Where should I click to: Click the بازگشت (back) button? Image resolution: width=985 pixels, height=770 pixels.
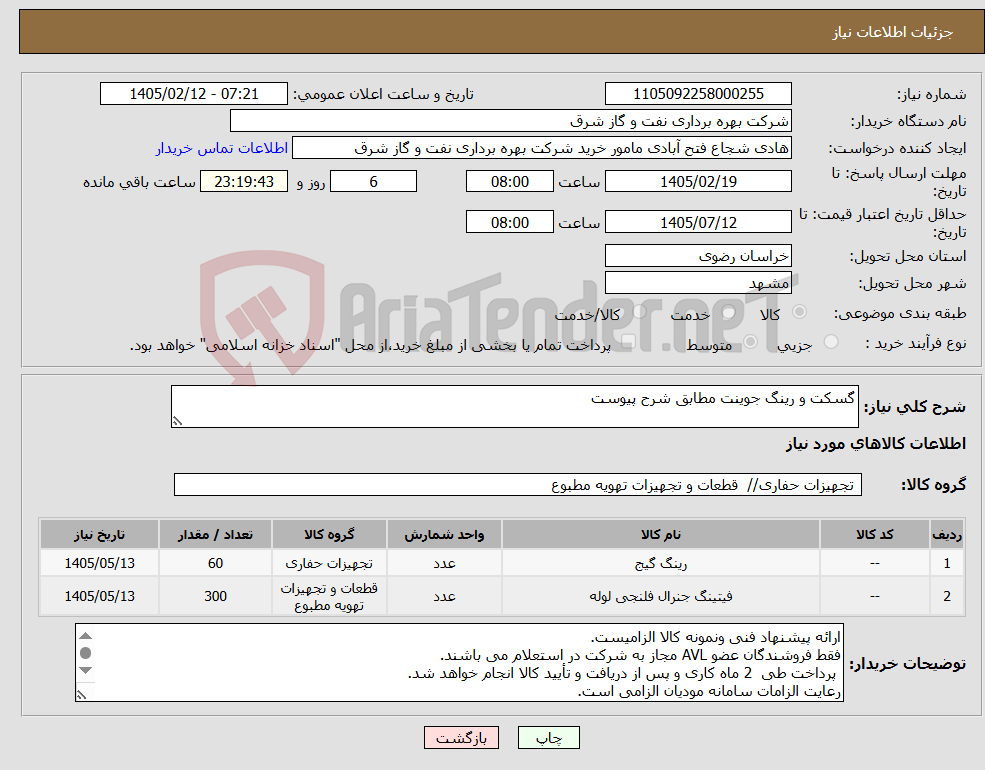point(461,738)
